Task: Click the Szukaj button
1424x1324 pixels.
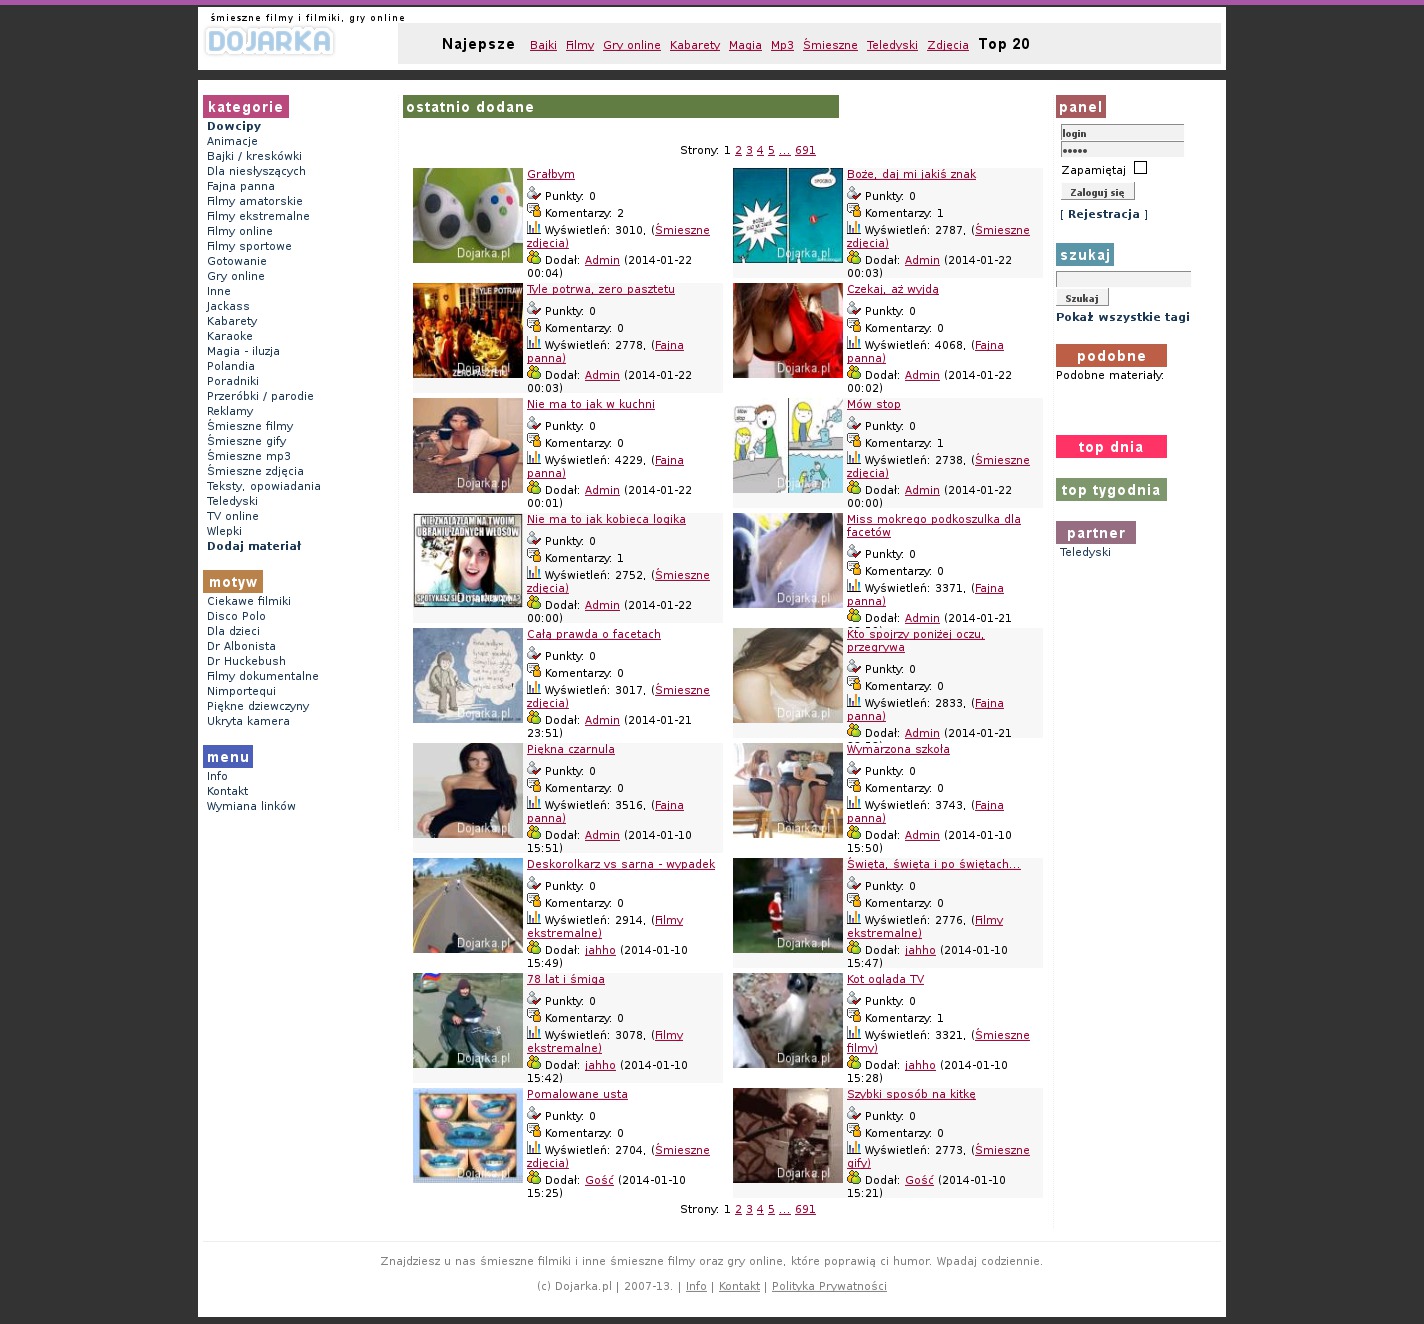Action: pyautogui.click(x=1082, y=298)
